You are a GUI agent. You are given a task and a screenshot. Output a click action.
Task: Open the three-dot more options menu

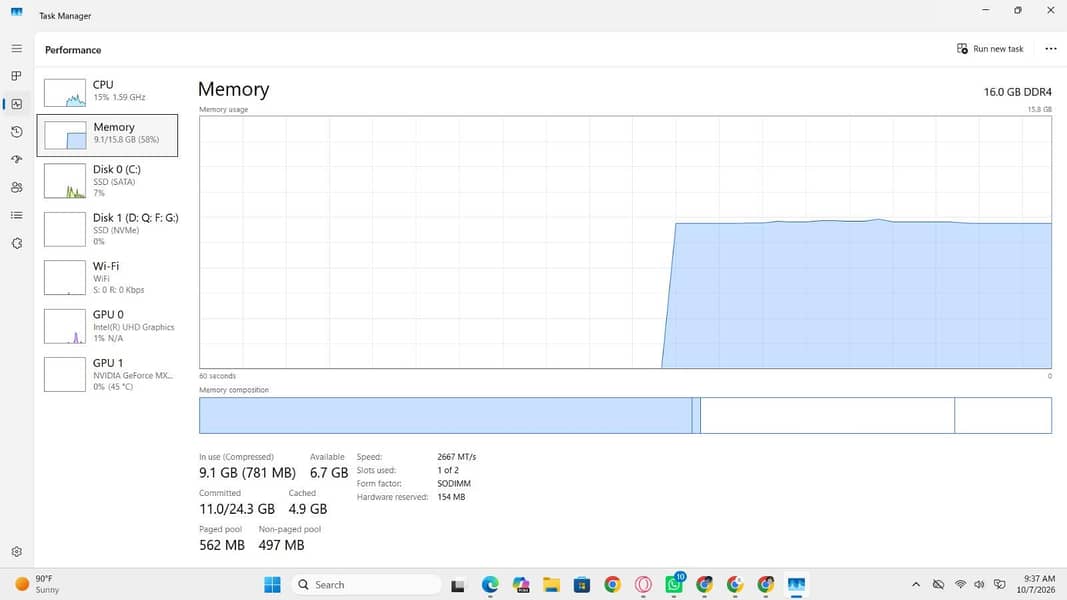pyautogui.click(x=1051, y=49)
